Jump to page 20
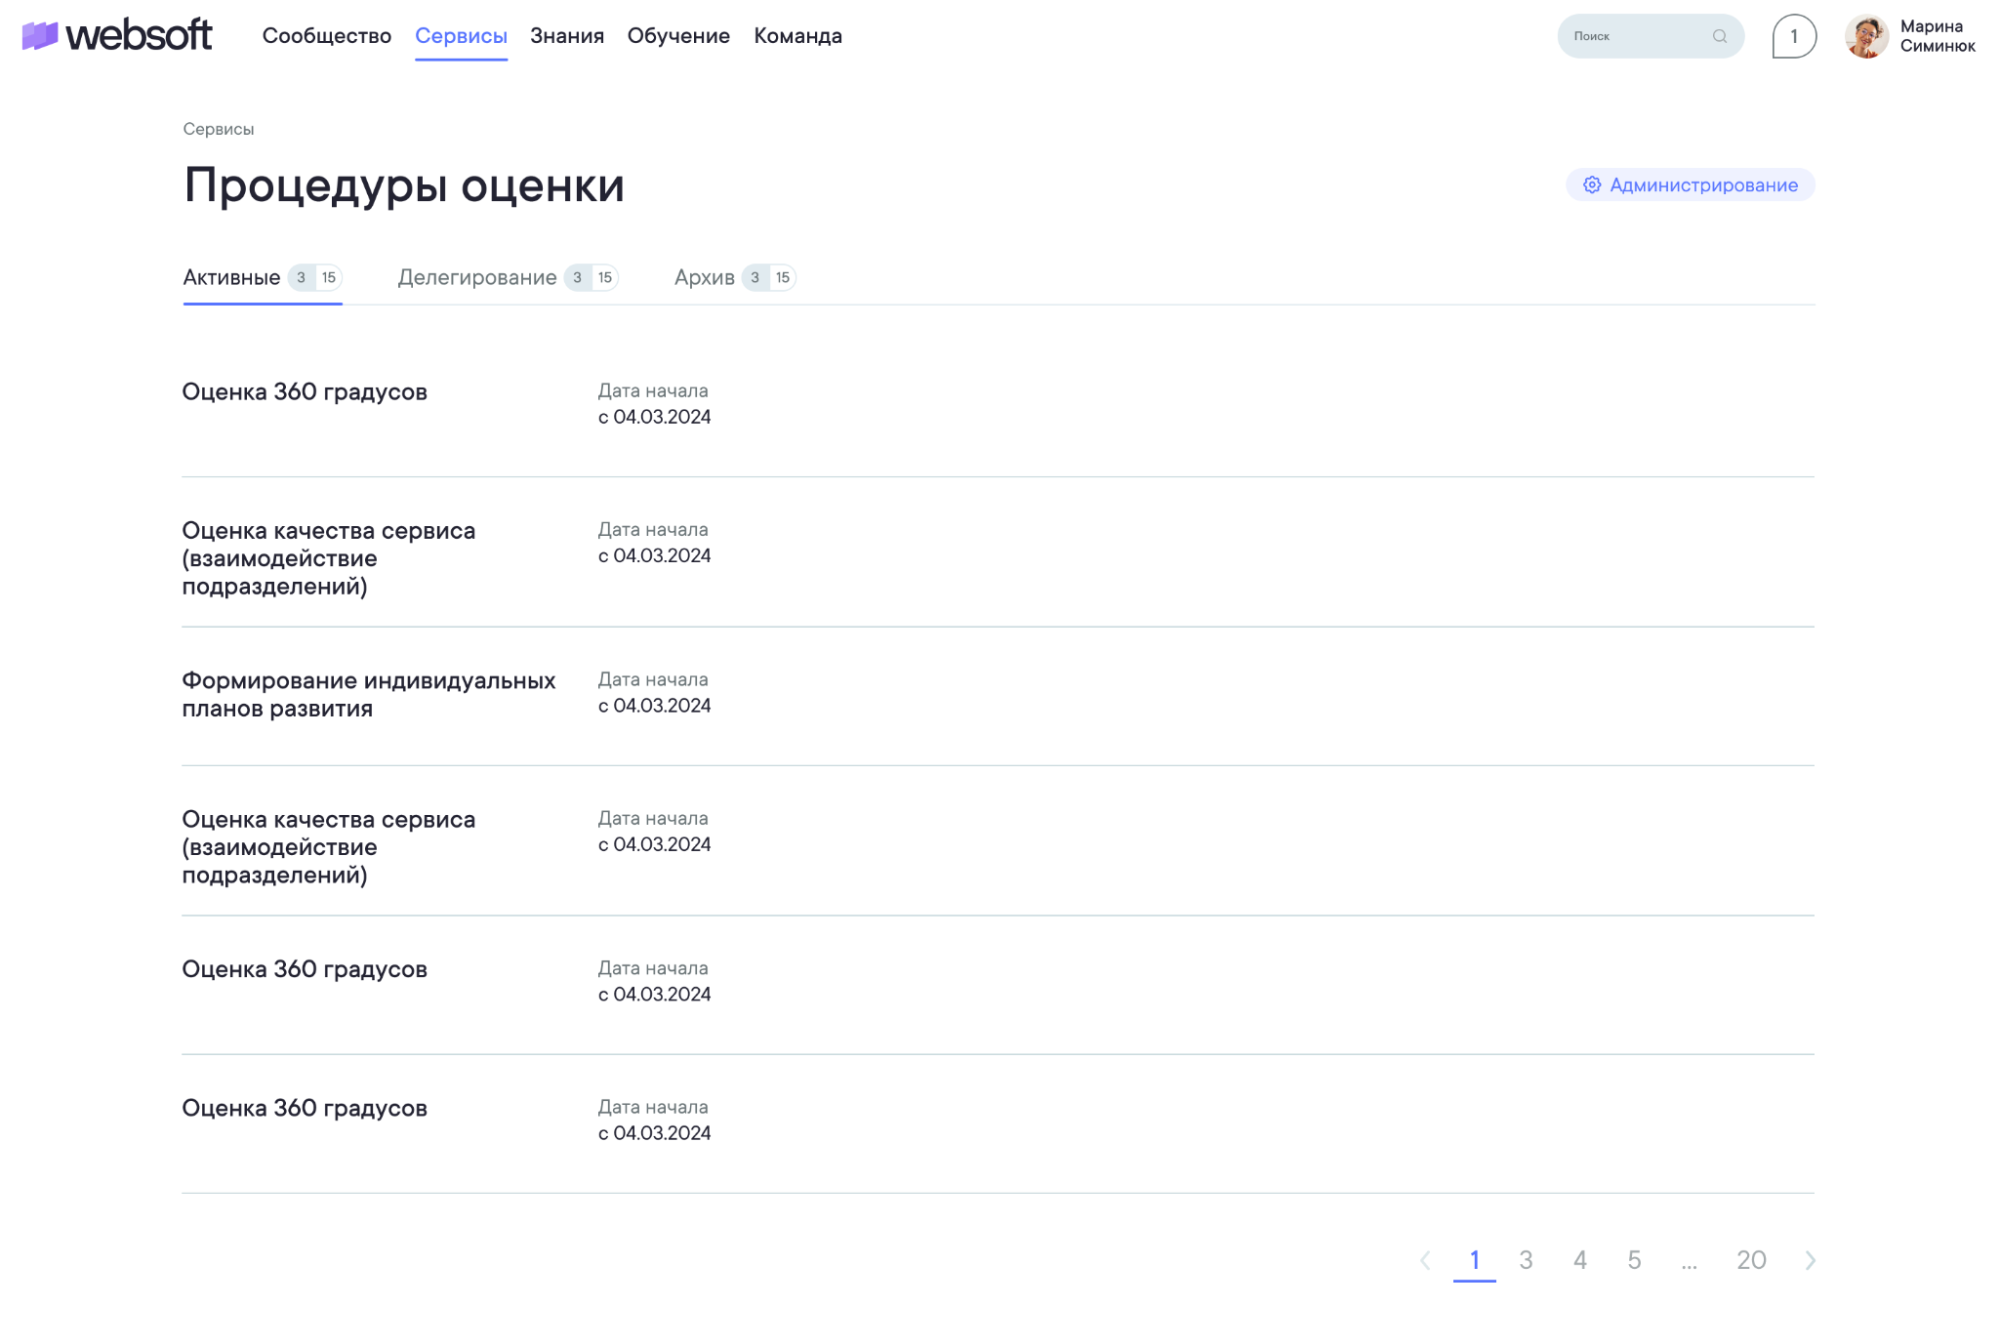The image size is (1999, 1339). pos(1750,1260)
